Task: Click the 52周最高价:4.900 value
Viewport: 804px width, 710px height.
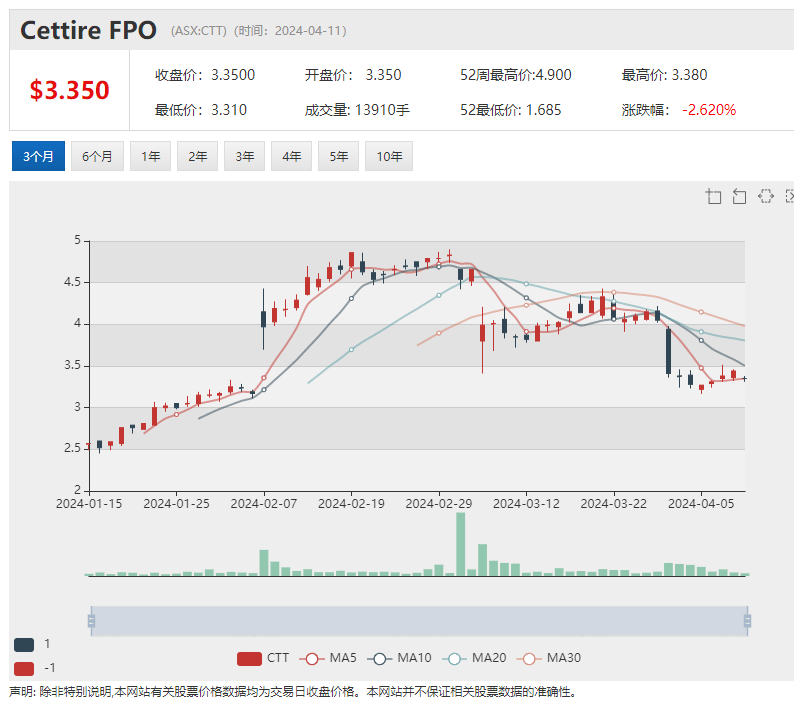Action: pos(515,75)
